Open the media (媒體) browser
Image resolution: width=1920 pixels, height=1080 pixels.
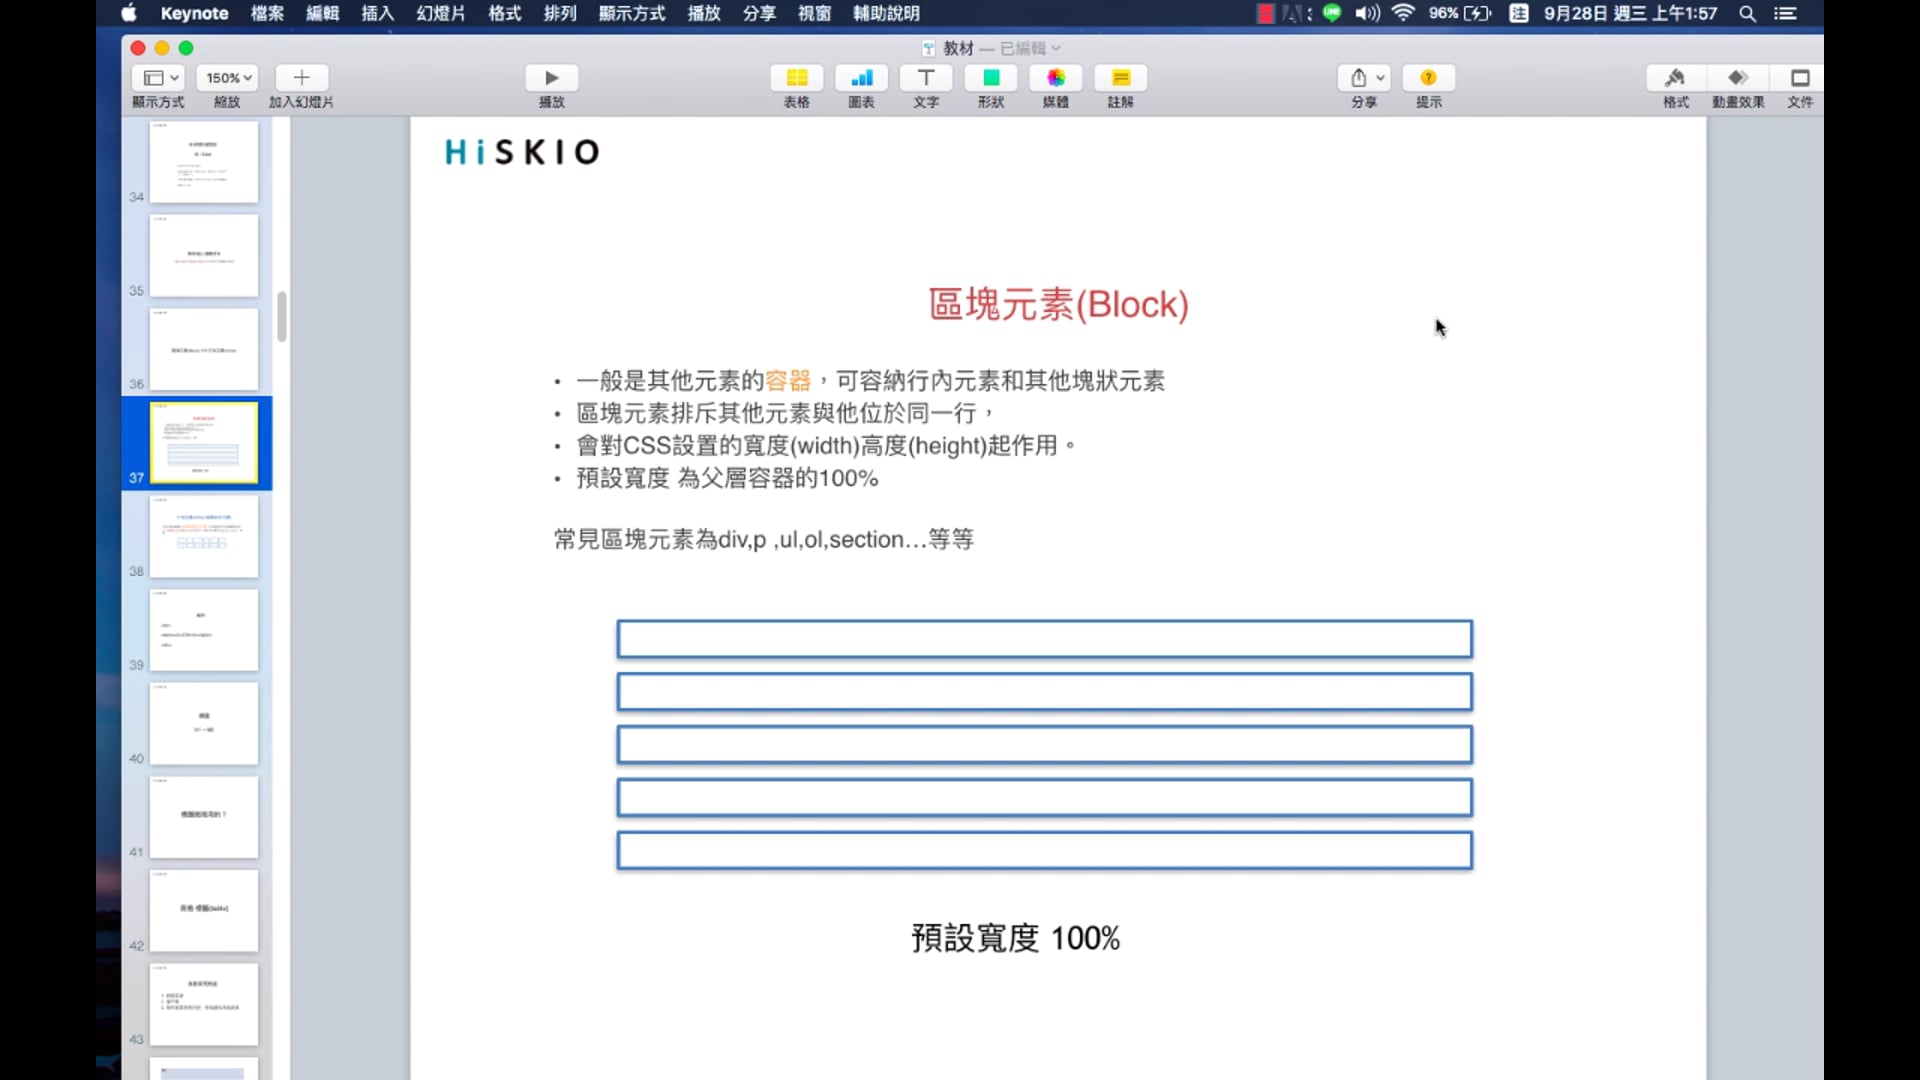pos(1056,78)
